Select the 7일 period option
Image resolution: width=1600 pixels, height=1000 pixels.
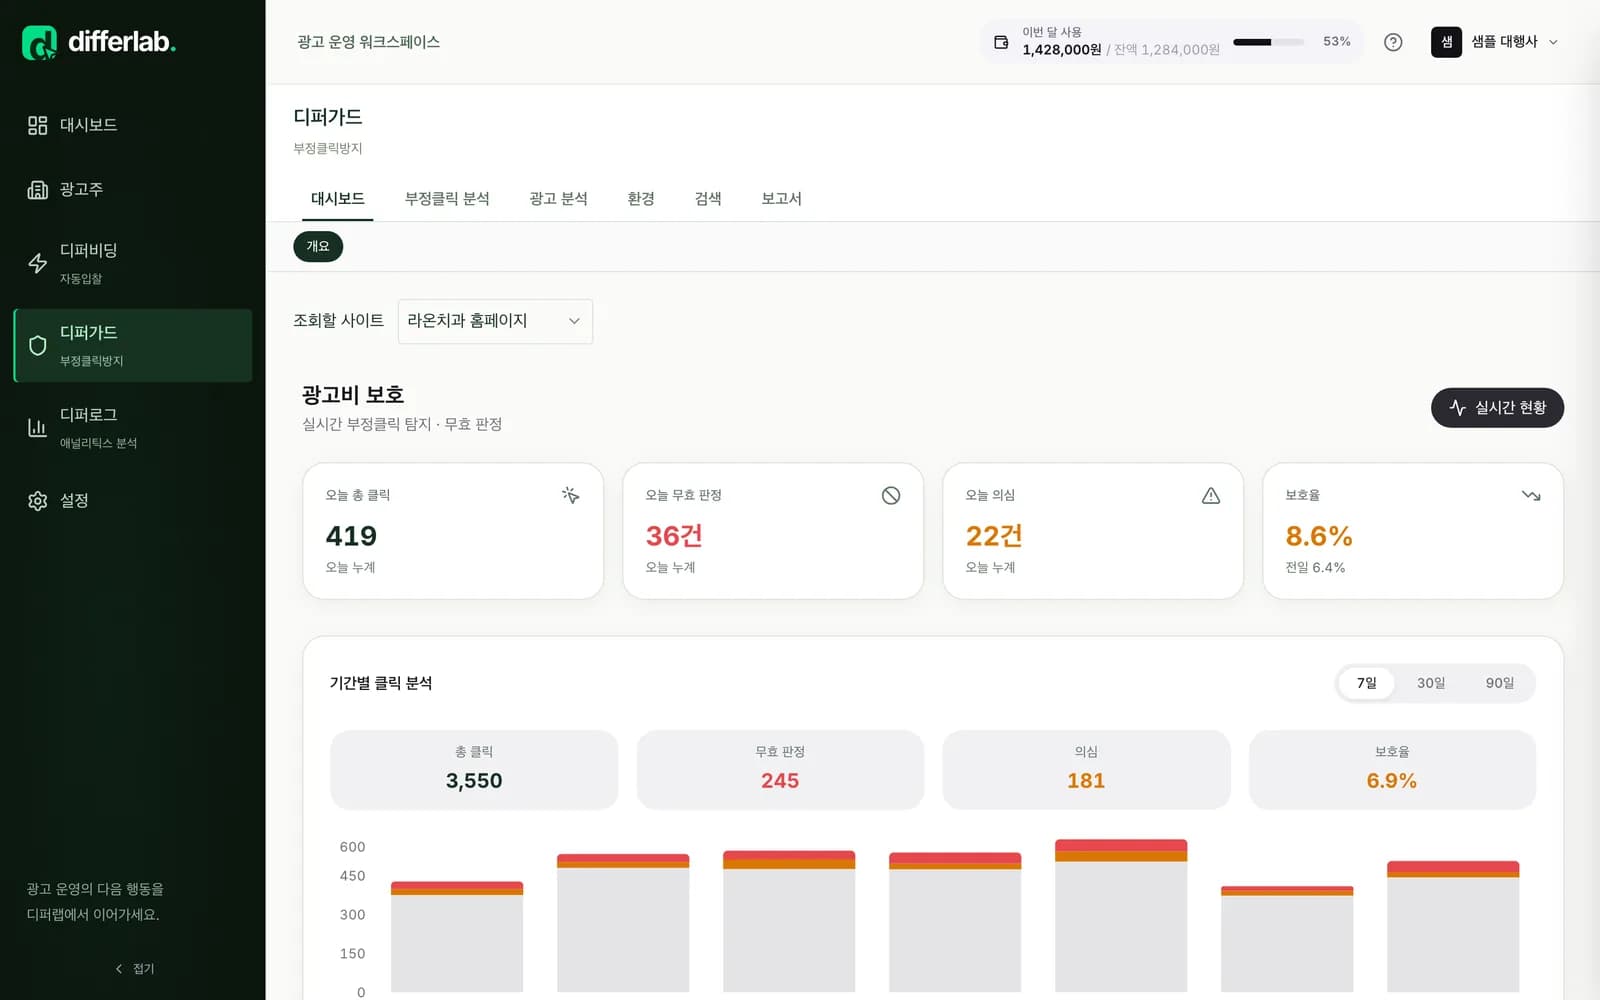(x=1367, y=683)
